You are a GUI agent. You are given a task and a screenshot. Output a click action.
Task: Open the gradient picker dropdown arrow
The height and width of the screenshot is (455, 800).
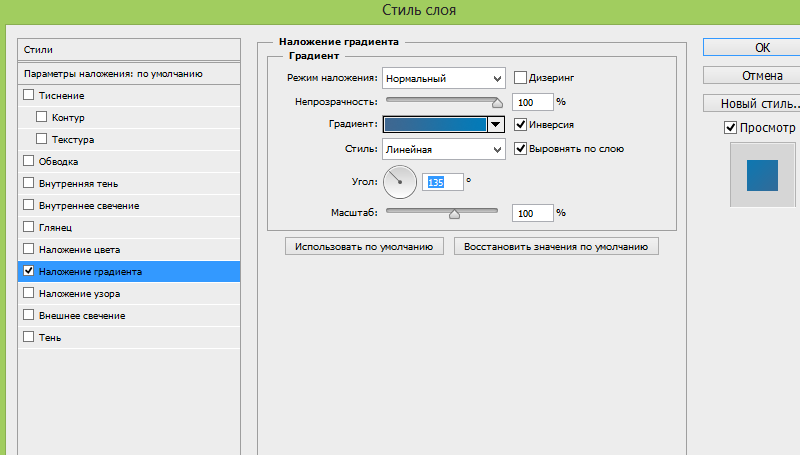494,125
